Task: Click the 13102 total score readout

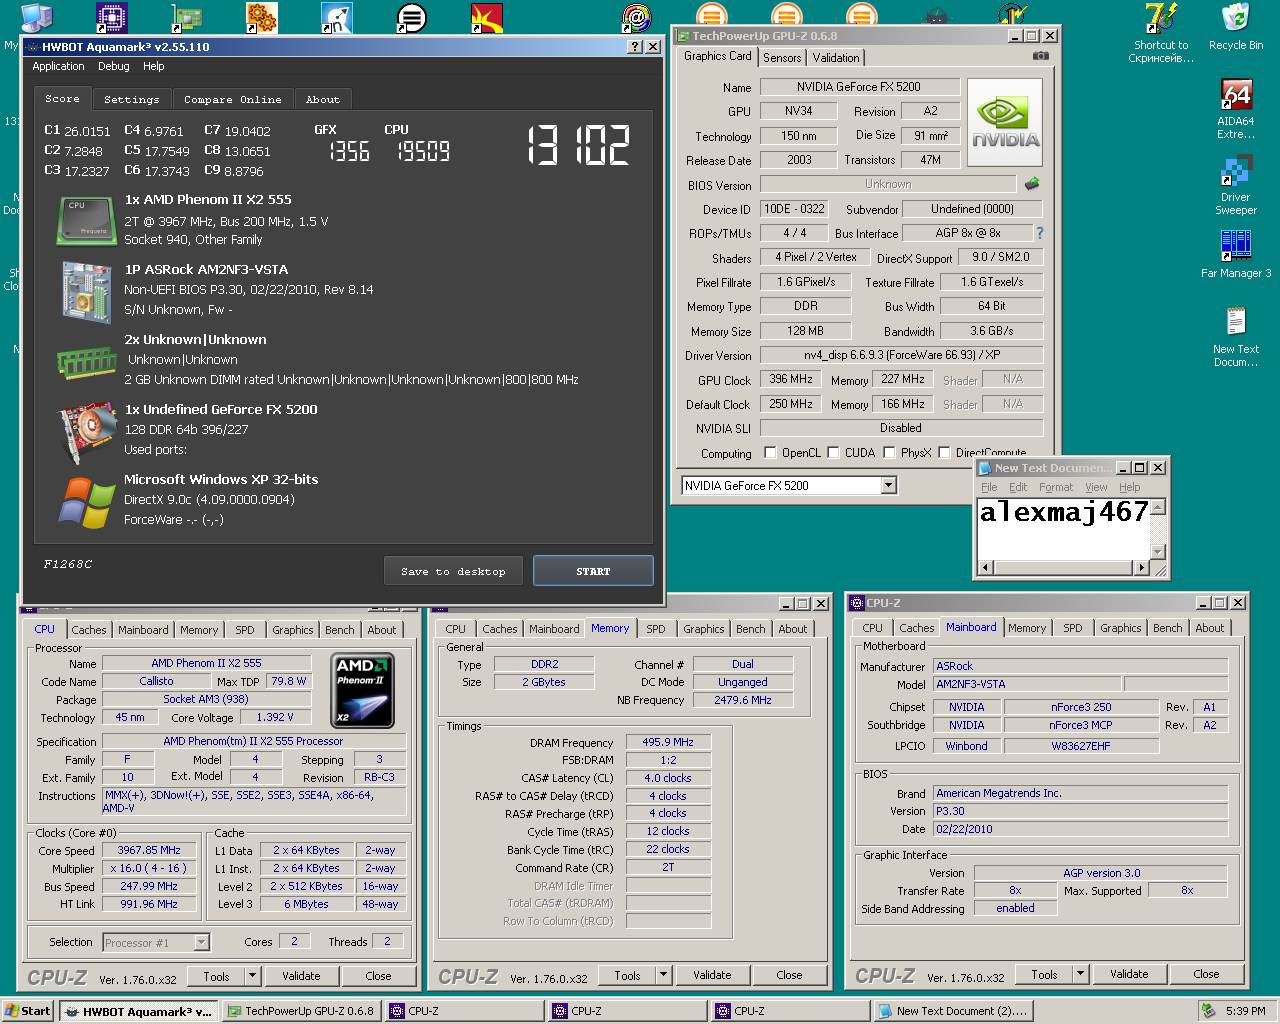Action: (x=579, y=146)
